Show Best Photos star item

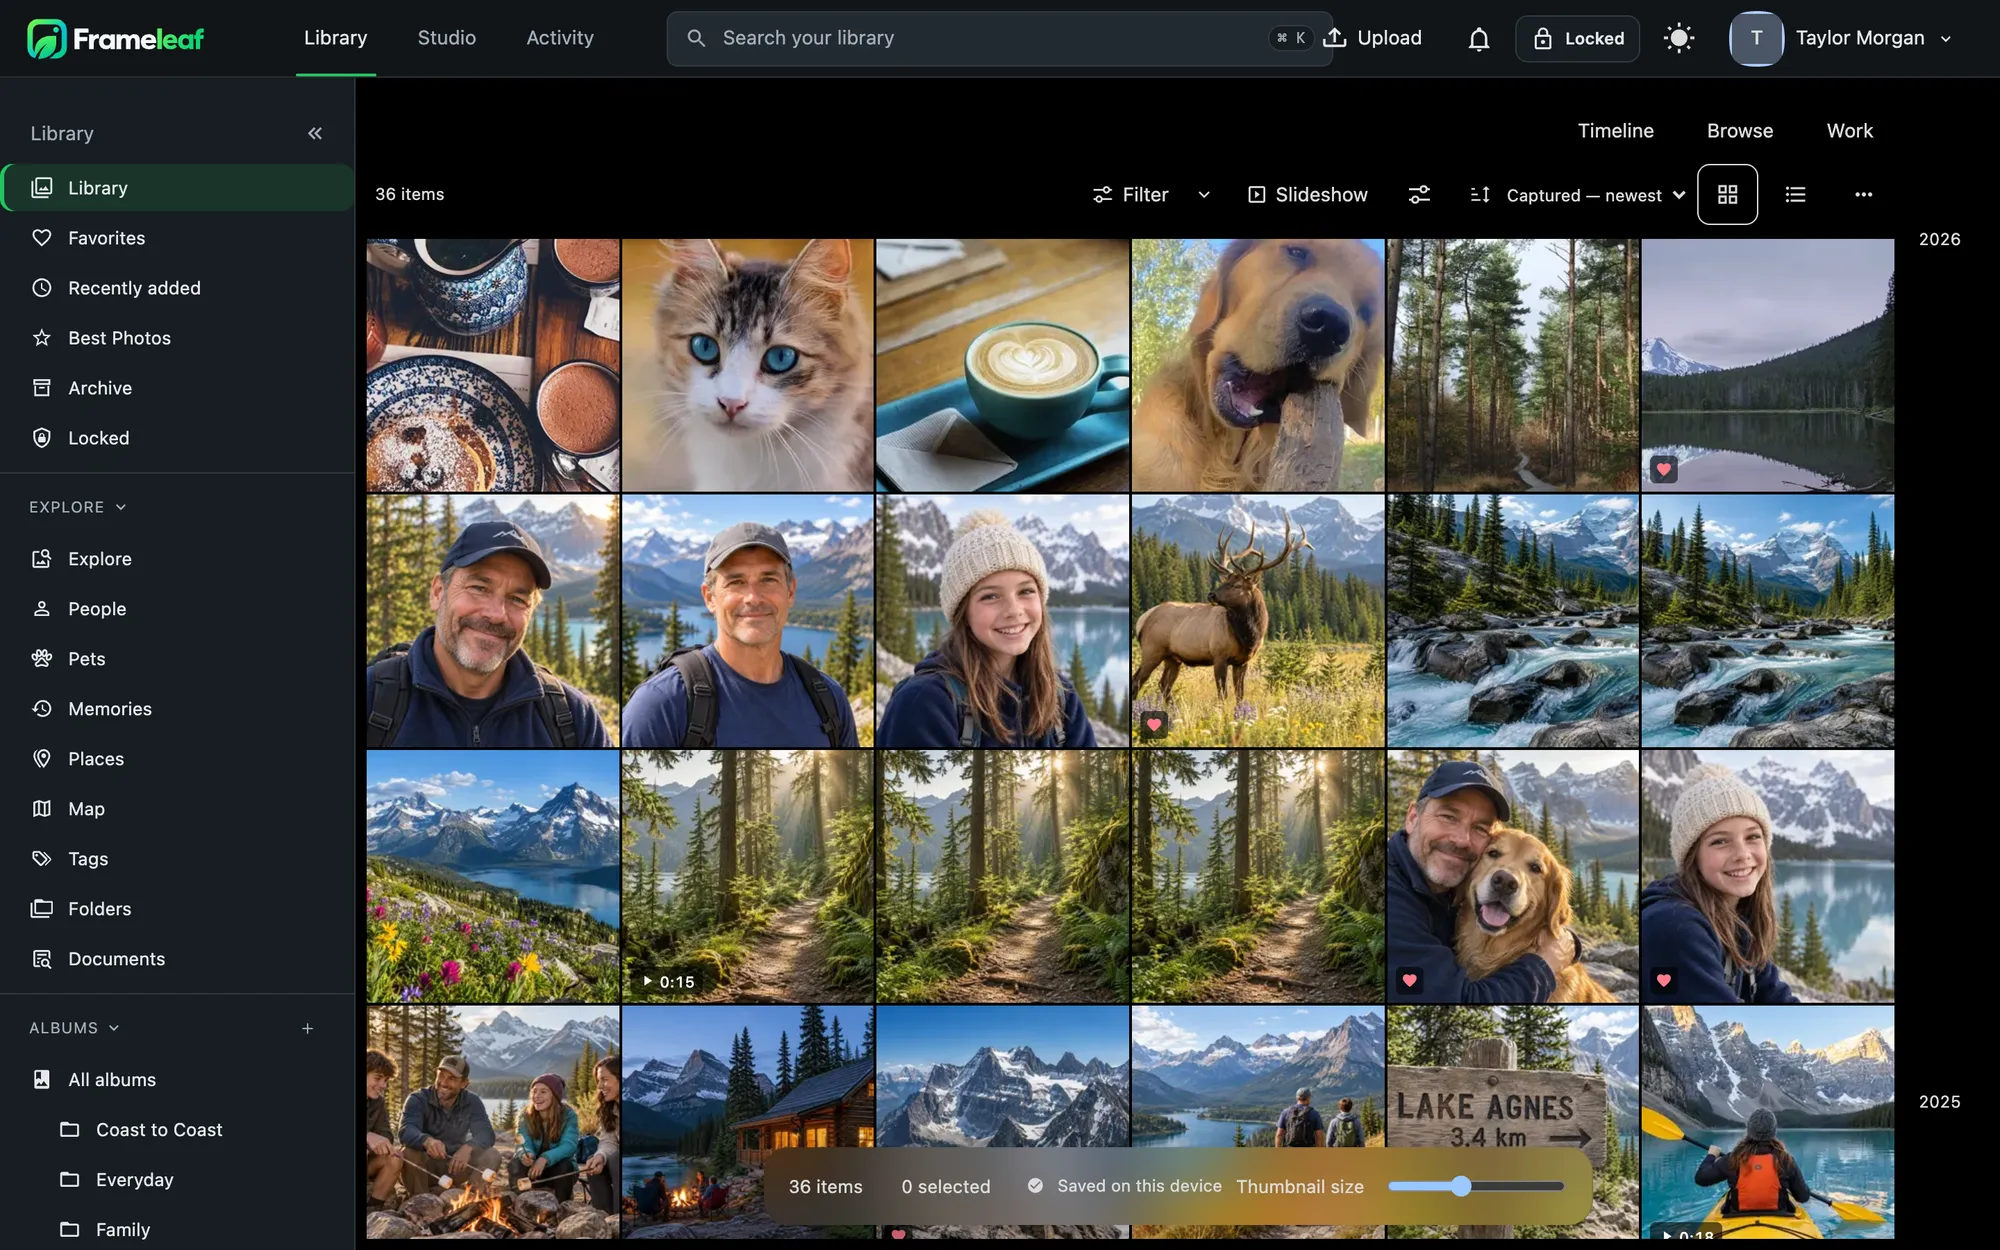point(178,338)
